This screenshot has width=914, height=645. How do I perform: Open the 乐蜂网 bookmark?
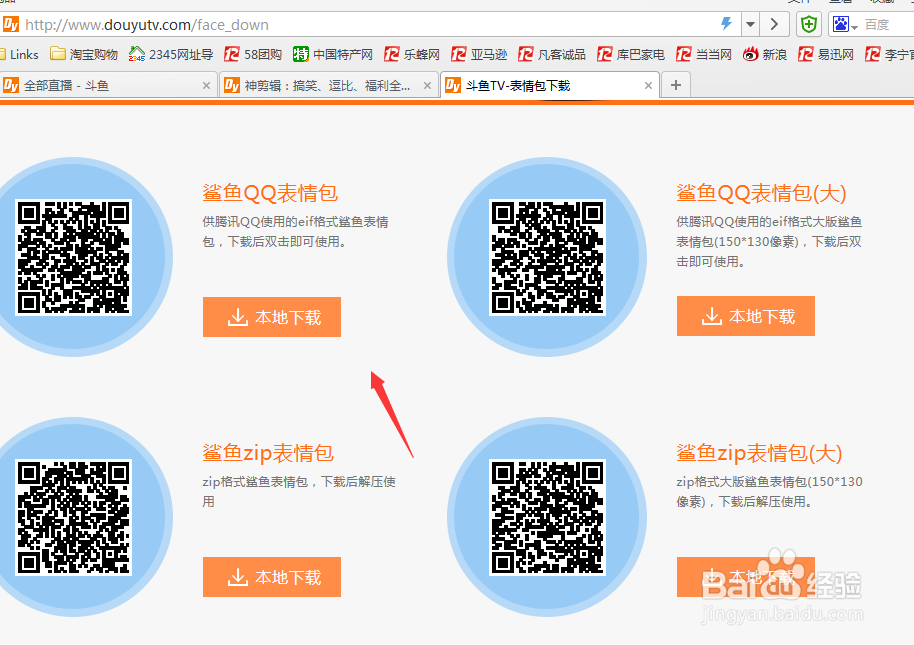pyautogui.click(x=412, y=55)
